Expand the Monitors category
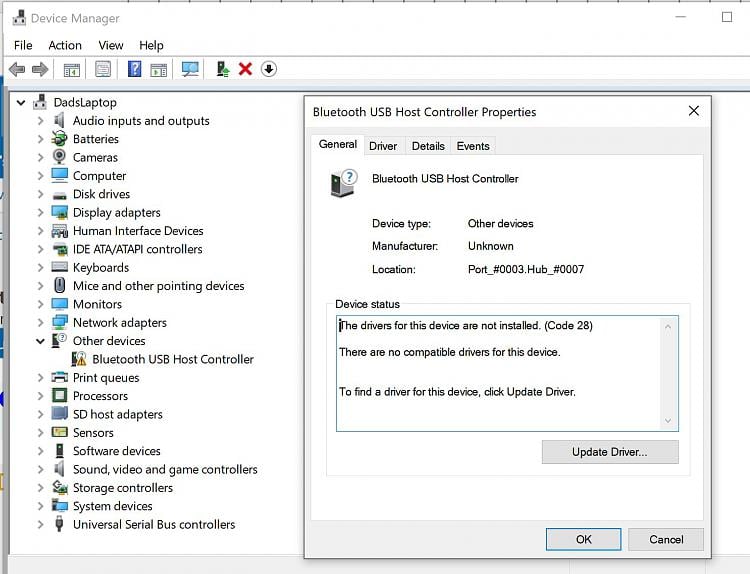 point(41,304)
